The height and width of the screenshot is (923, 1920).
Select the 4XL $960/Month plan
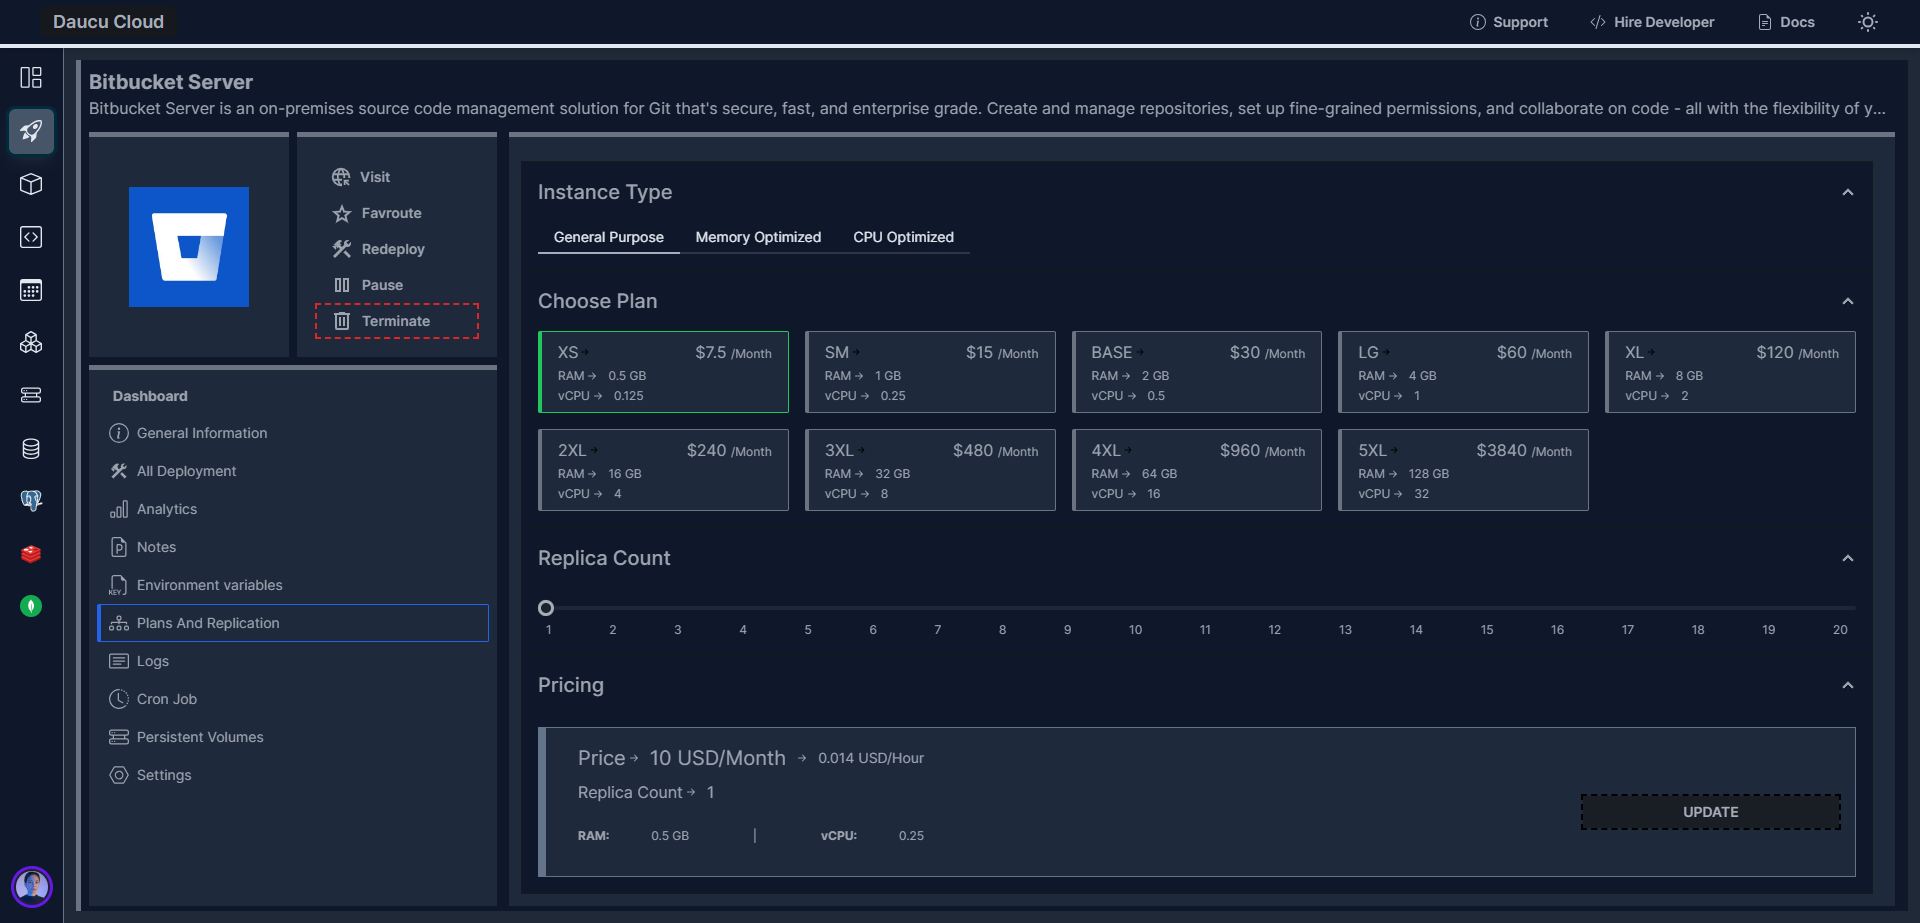(x=1197, y=470)
